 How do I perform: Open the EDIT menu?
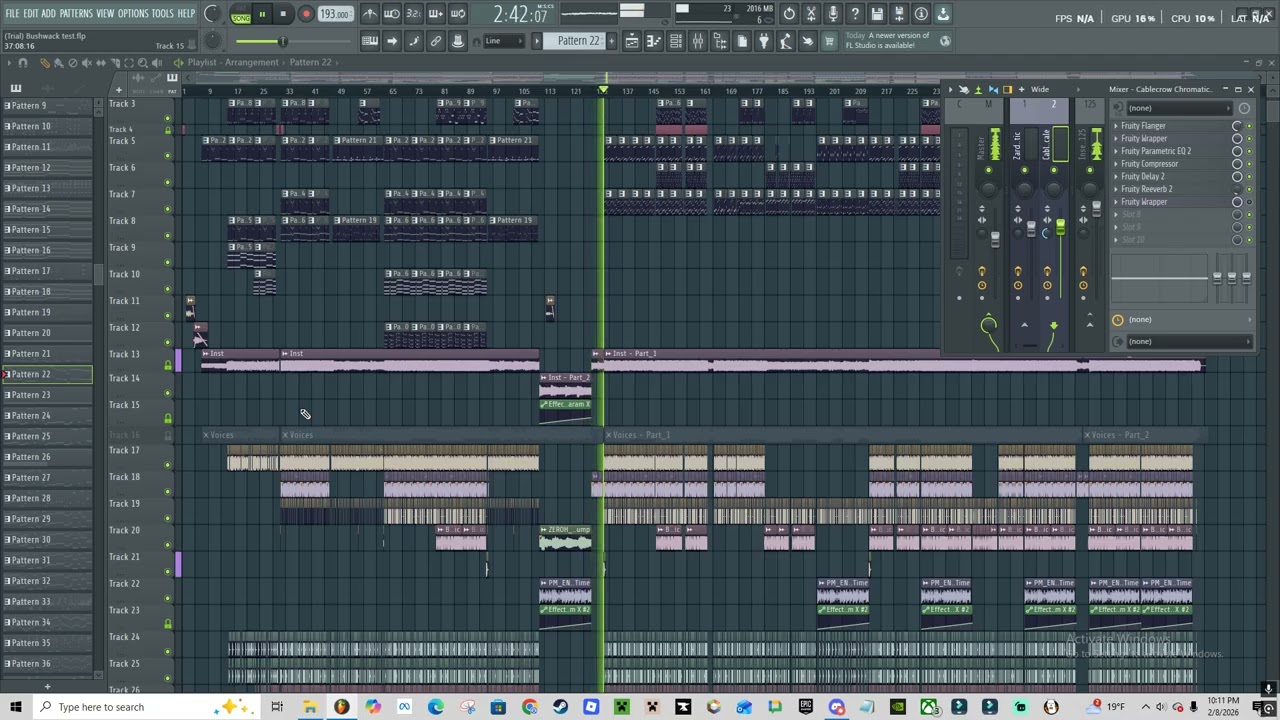31,14
